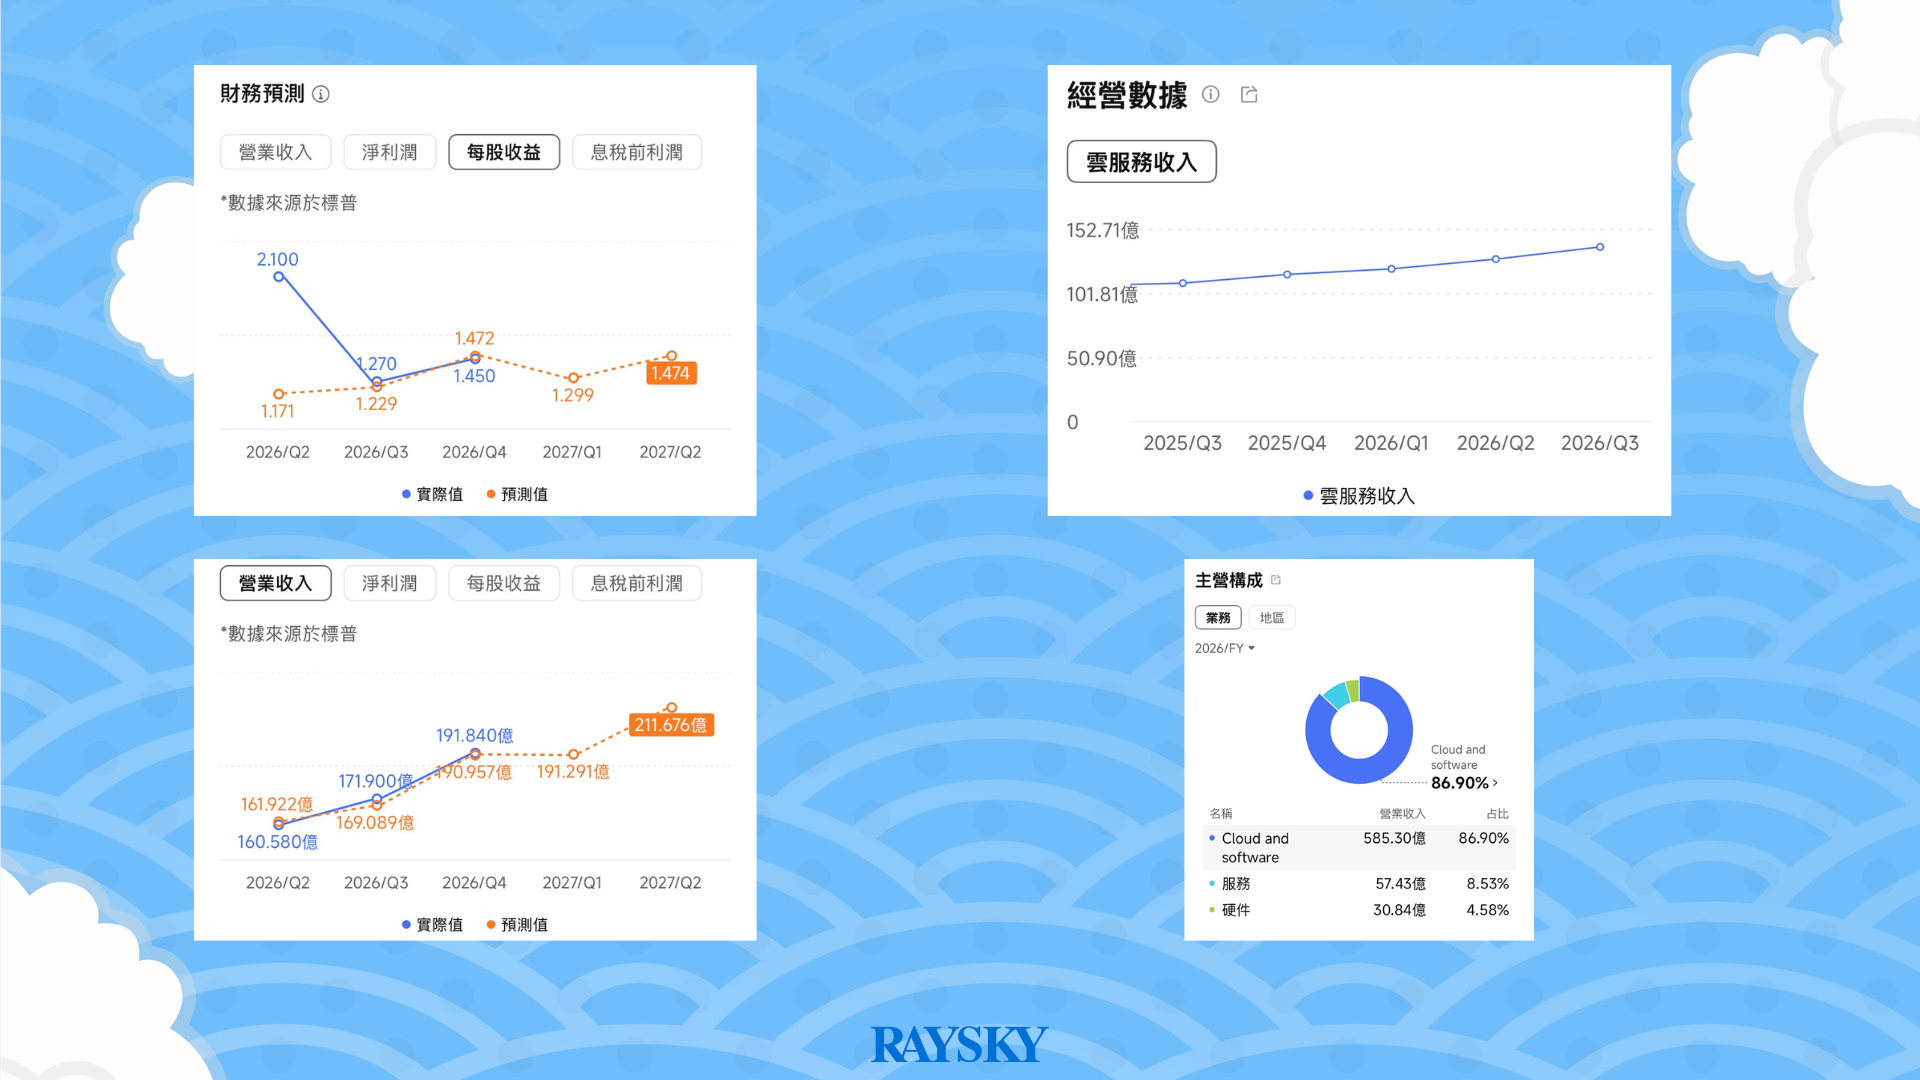Image resolution: width=1920 pixels, height=1080 pixels.
Task: Toggle 預測值 legend in the revenue forecast chart
Action: pyautogui.click(x=517, y=925)
